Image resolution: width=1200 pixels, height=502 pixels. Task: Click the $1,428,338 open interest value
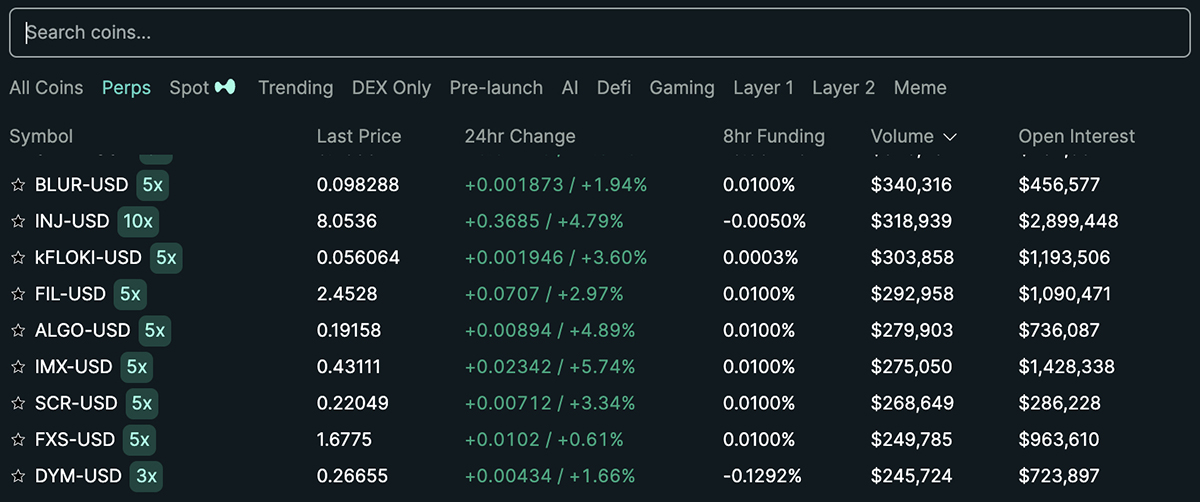1066,367
